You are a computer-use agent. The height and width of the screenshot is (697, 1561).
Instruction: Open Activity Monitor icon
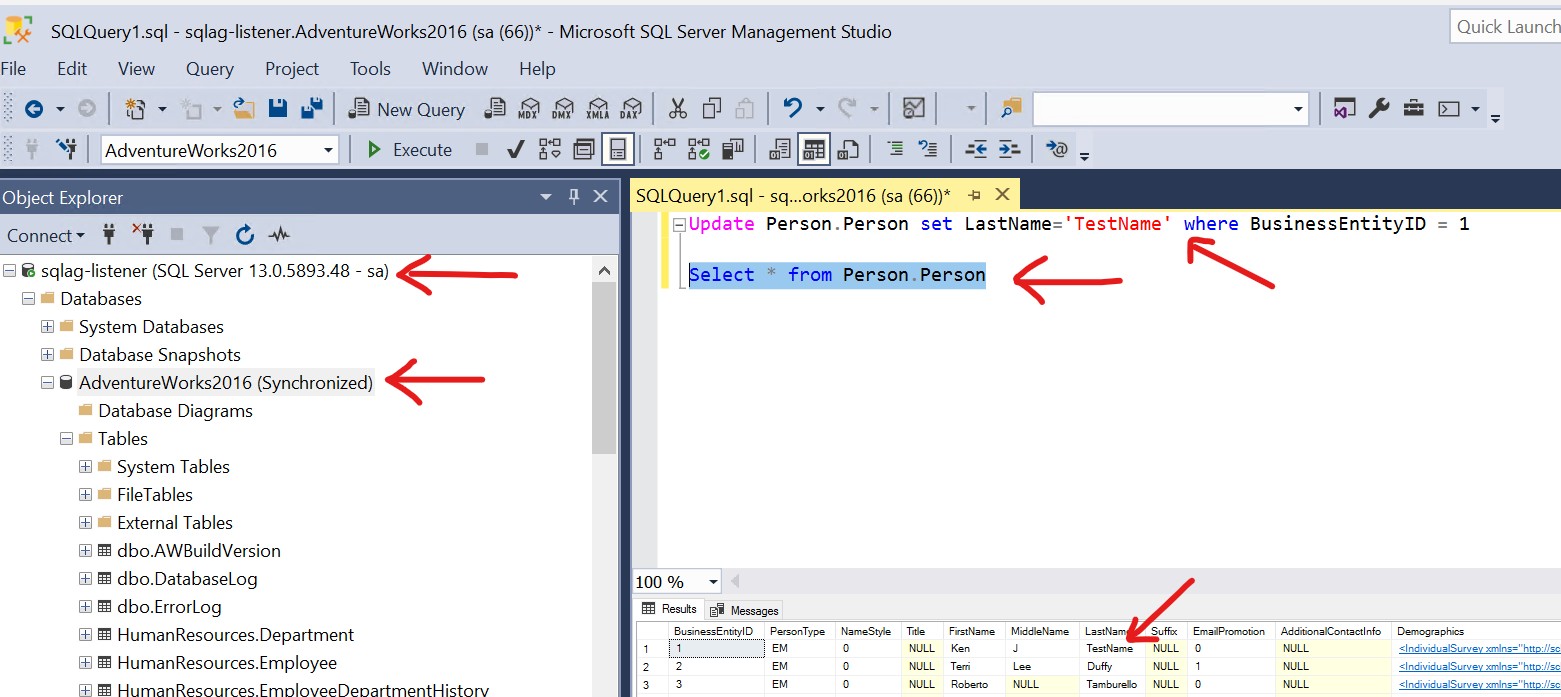913,109
